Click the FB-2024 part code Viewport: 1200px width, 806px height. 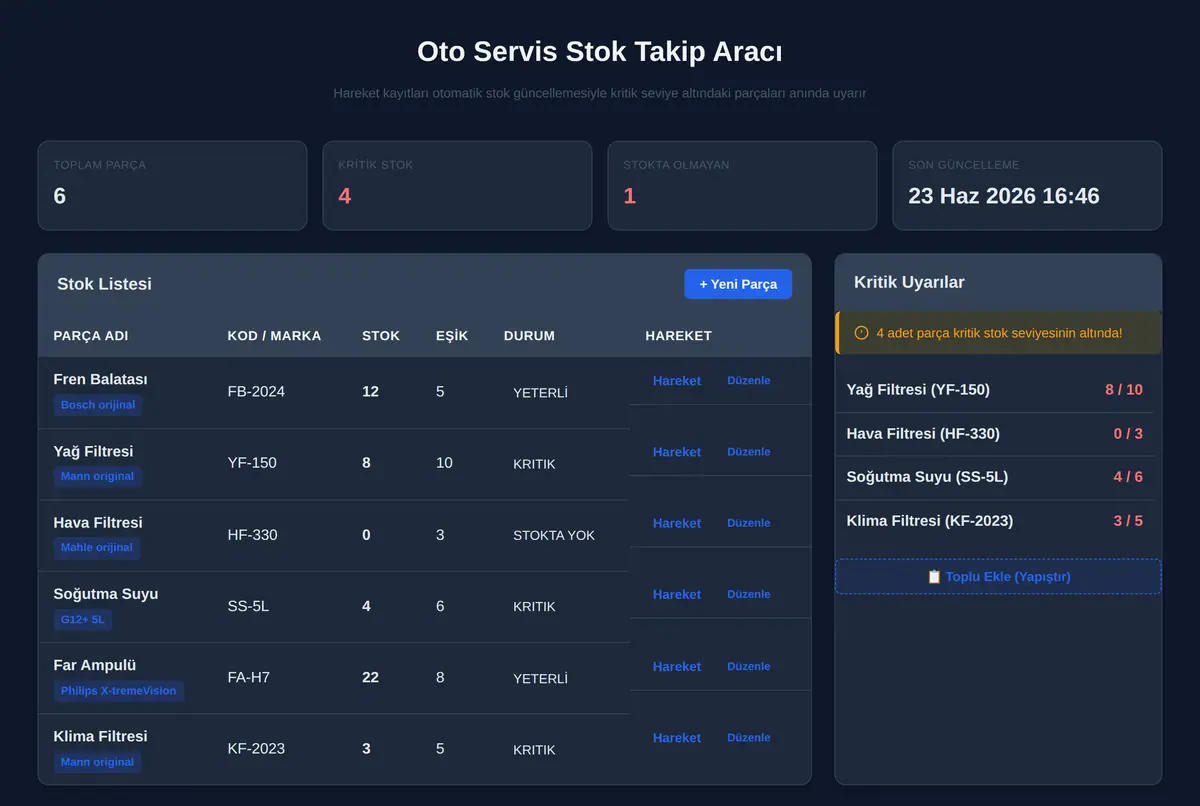pos(256,392)
